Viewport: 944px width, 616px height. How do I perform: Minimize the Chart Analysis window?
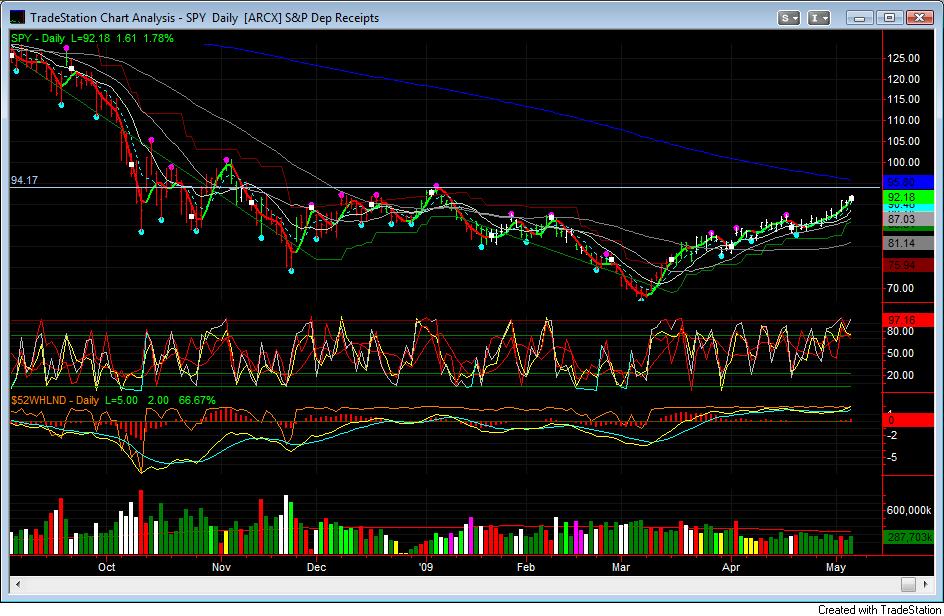coord(859,18)
